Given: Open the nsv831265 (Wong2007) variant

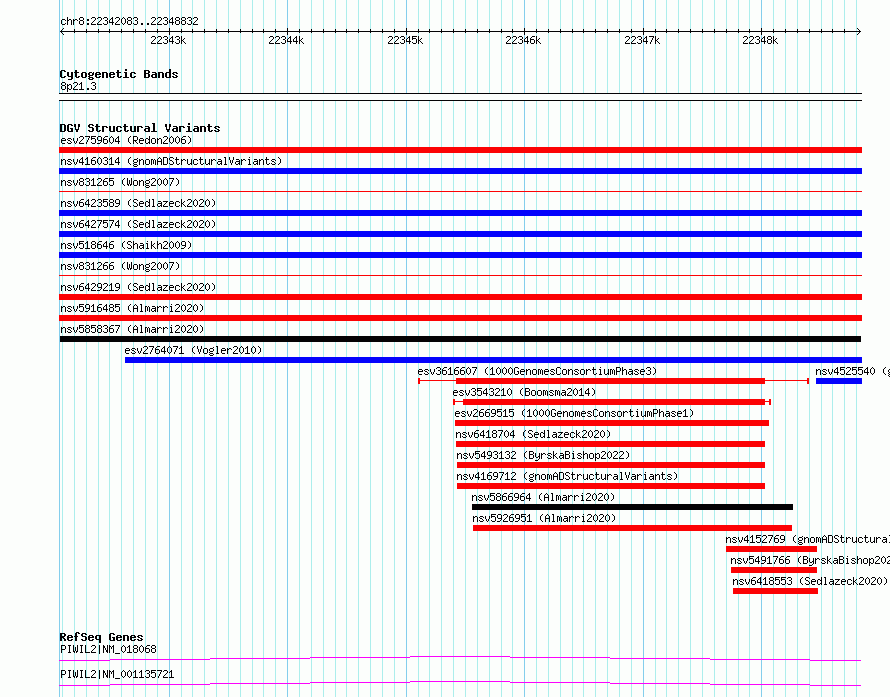Looking at the screenshot, I should click(x=120, y=182).
